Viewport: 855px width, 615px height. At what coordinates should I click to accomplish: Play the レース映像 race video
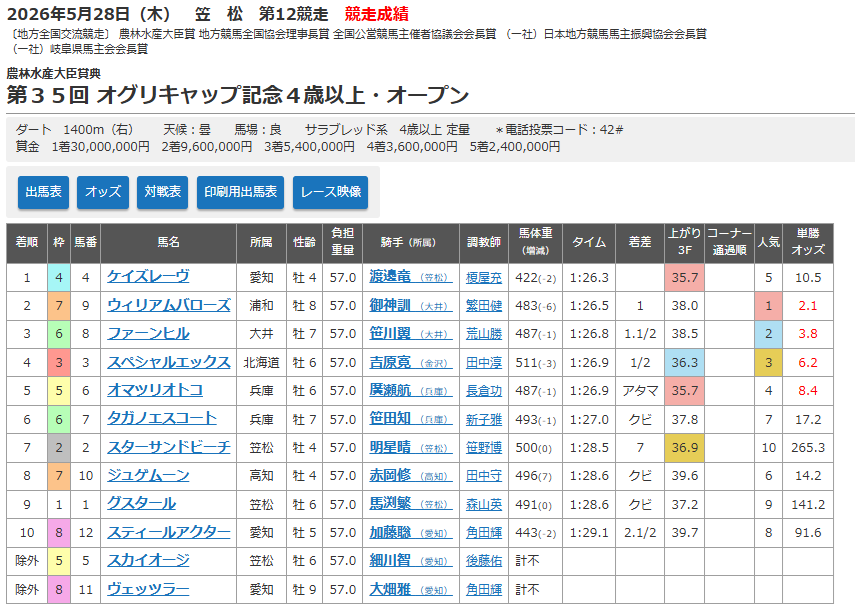330,192
